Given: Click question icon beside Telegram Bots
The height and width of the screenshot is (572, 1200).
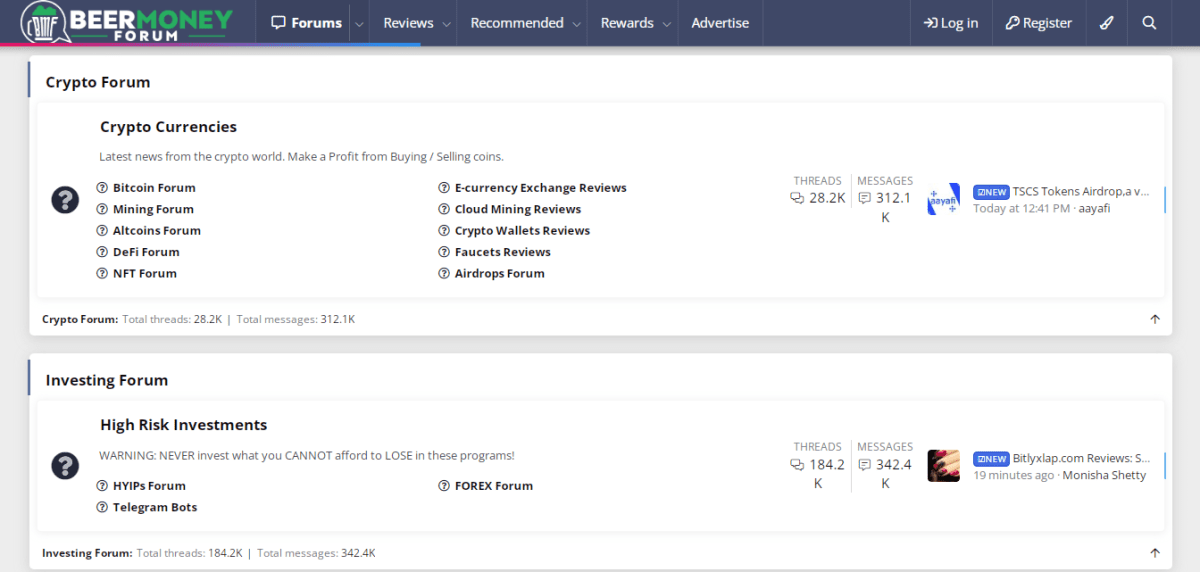Looking at the screenshot, I should (x=102, y=507).
